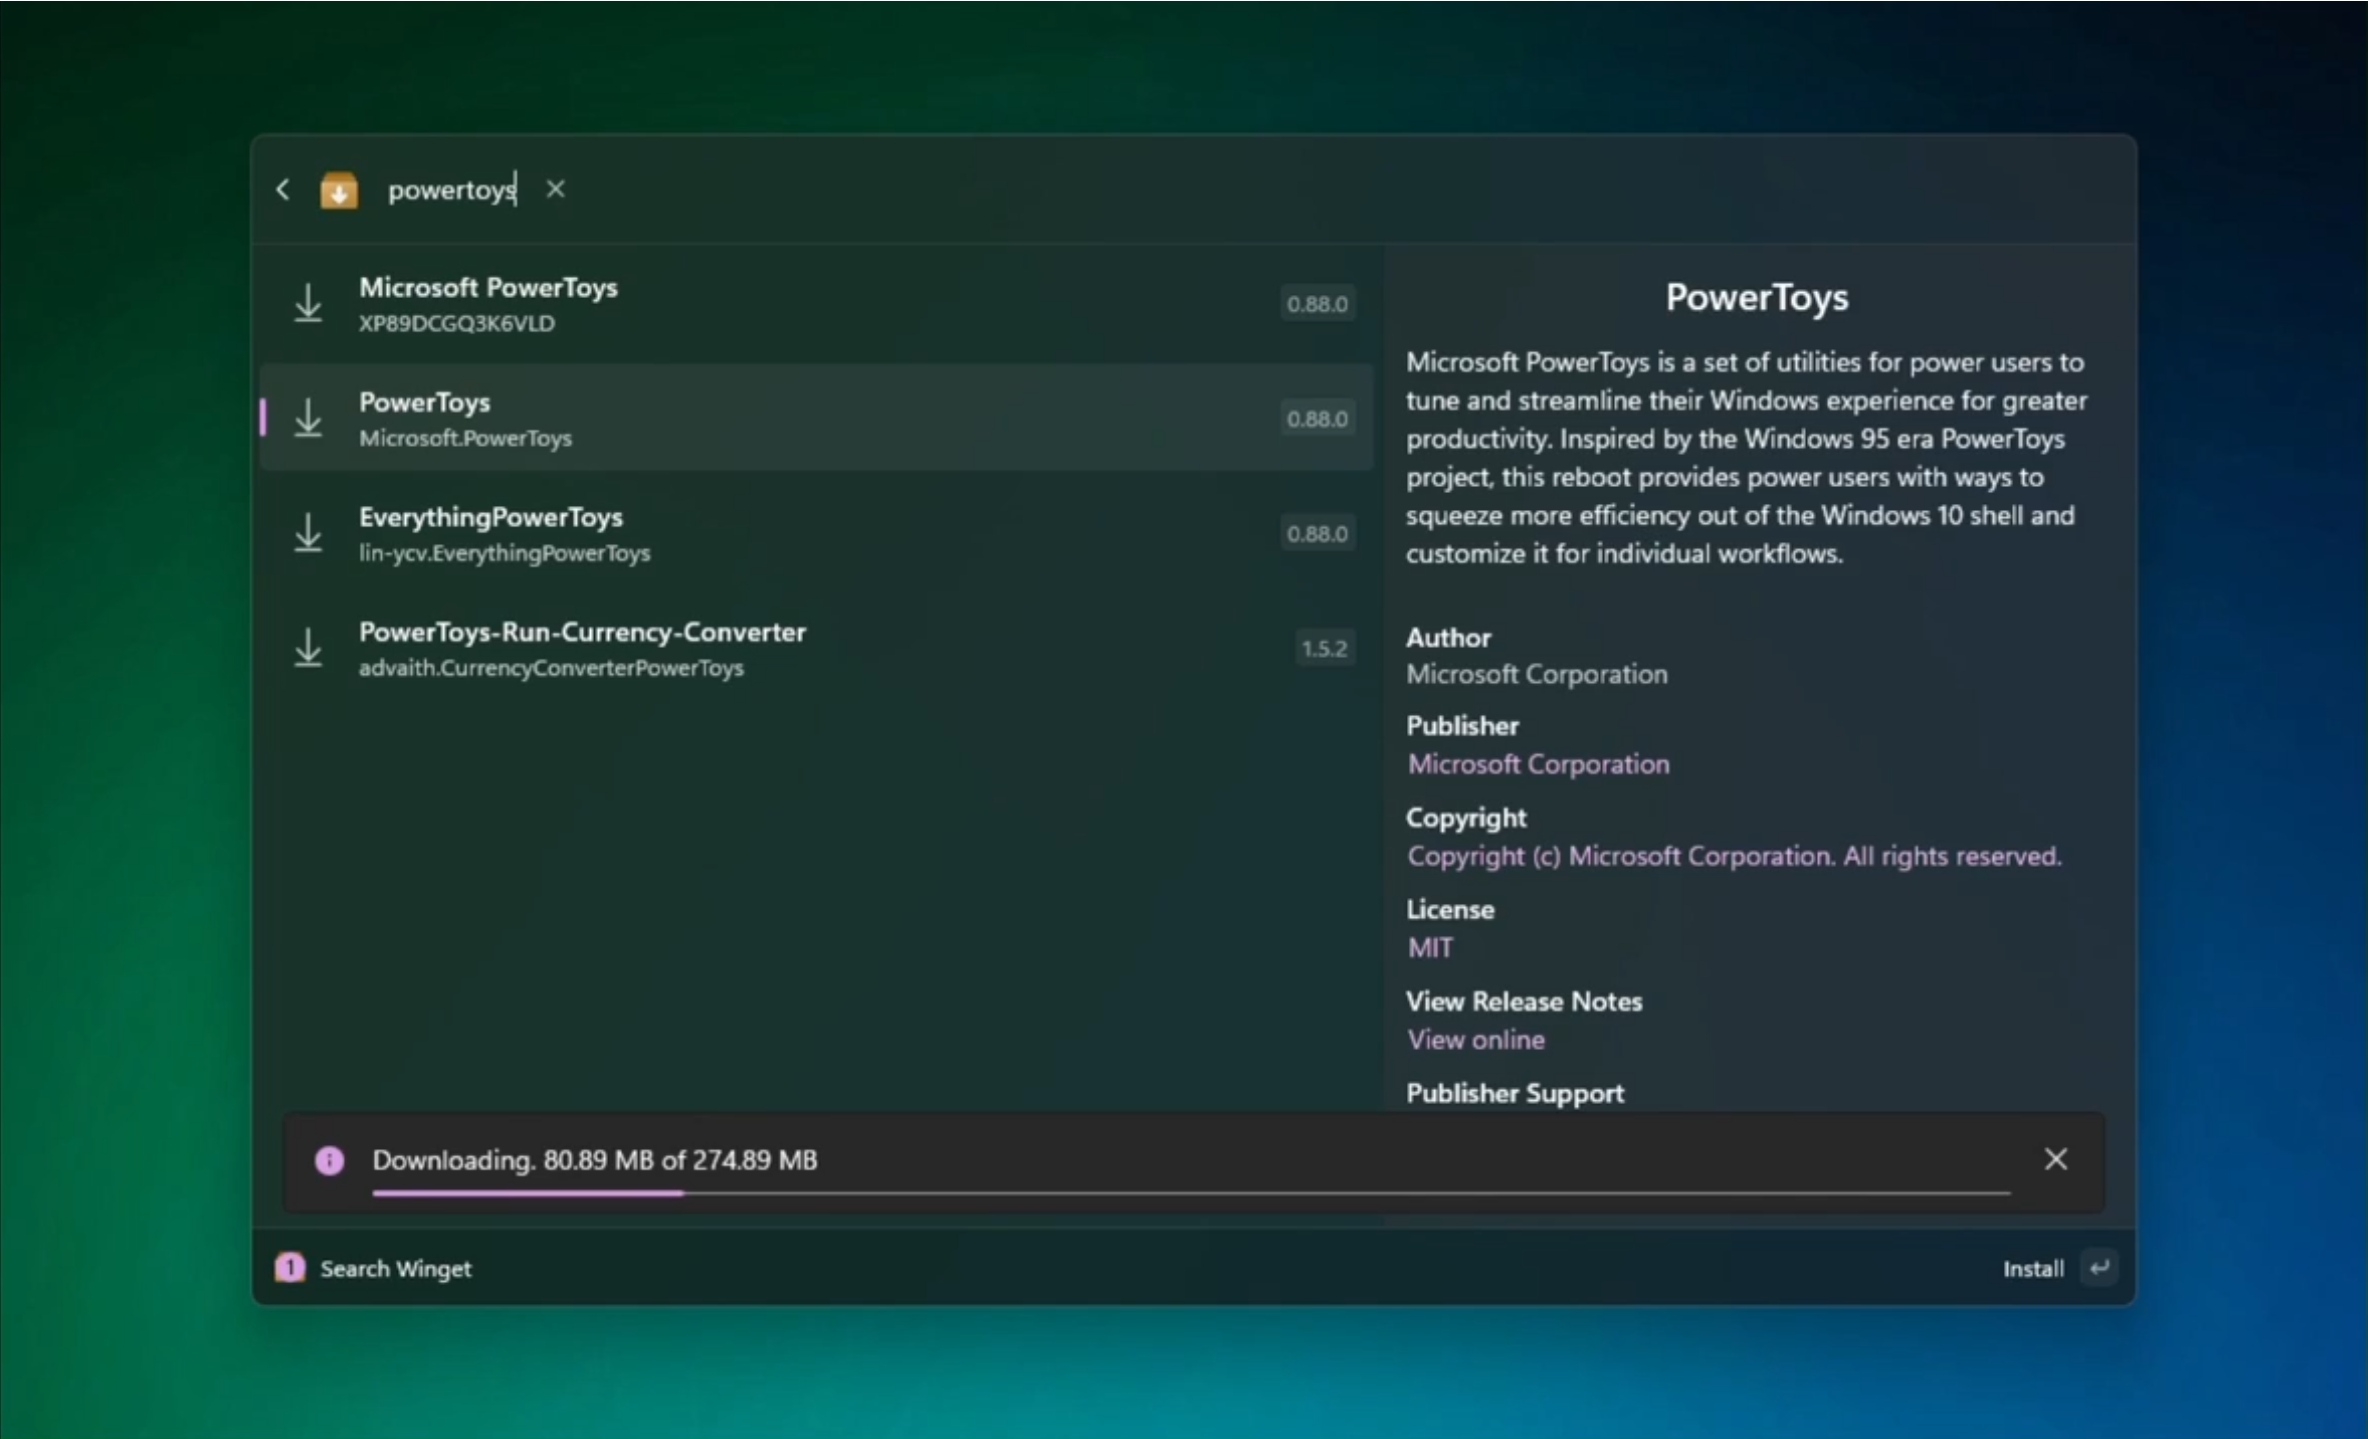This screenshot has width=2368, height=1439.
Task: Click the Search Winget icon in footer
Action: pos(290,1268)
